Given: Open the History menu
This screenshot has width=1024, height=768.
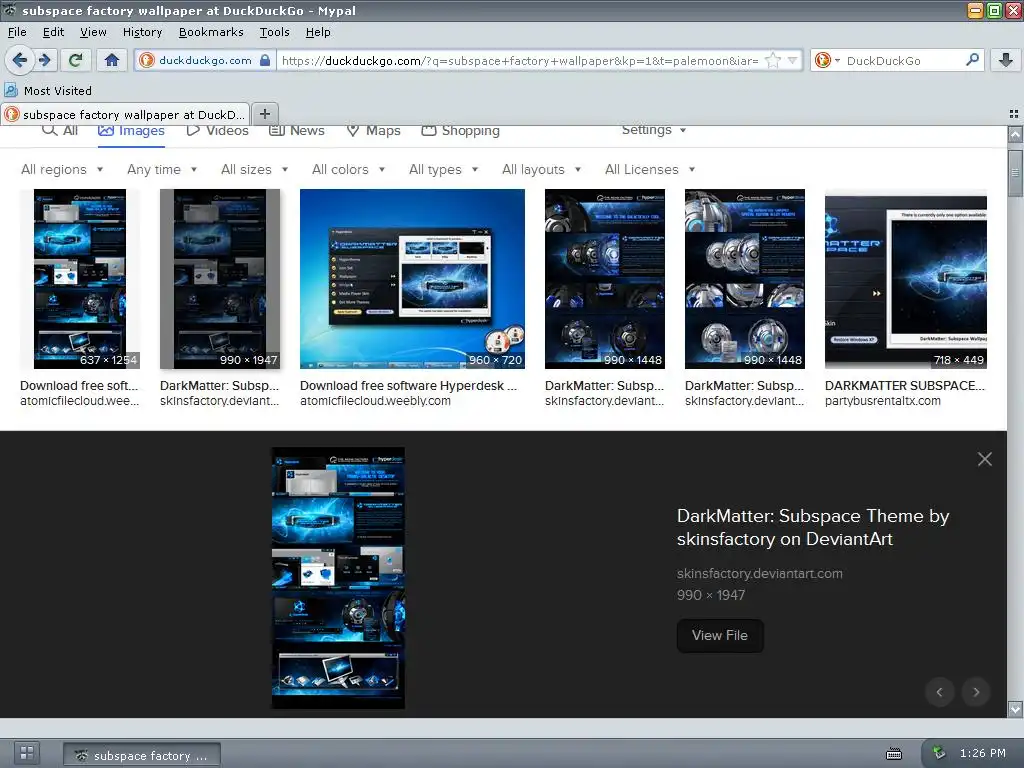Looking at the screenshot, I should pos(142,32).
